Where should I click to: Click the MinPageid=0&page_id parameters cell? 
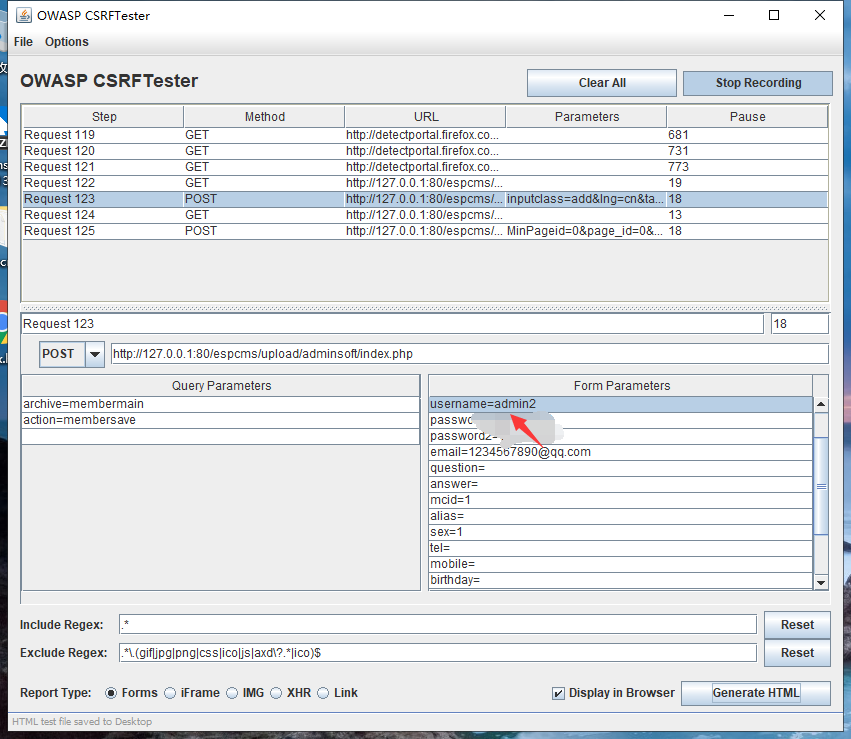(586, 231)
